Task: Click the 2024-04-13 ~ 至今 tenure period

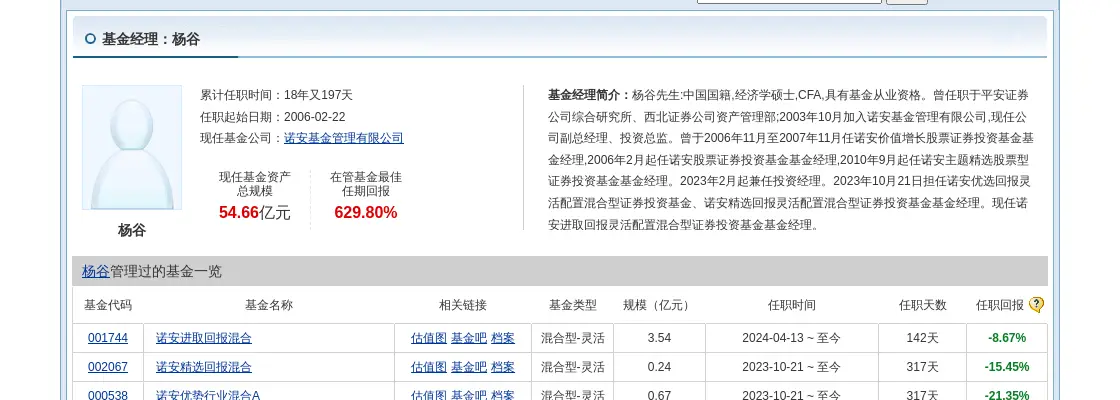Action: tap(791, 338)
